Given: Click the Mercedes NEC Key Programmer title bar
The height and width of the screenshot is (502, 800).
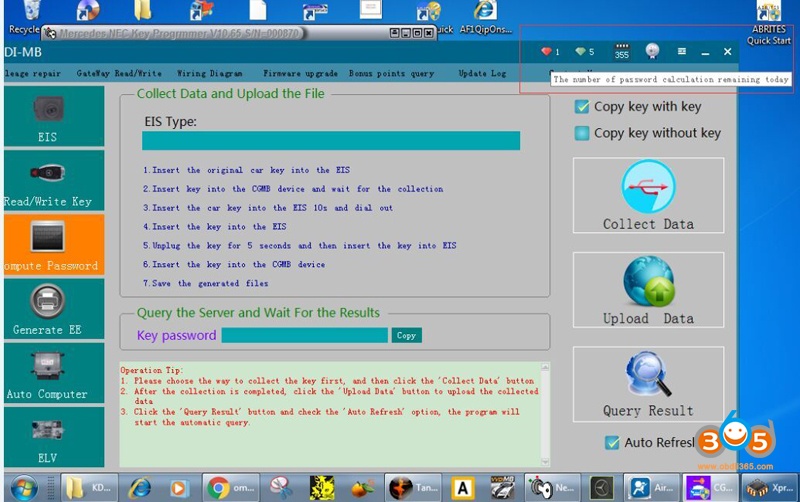Looking at the screenshot, I should (239, 33).
